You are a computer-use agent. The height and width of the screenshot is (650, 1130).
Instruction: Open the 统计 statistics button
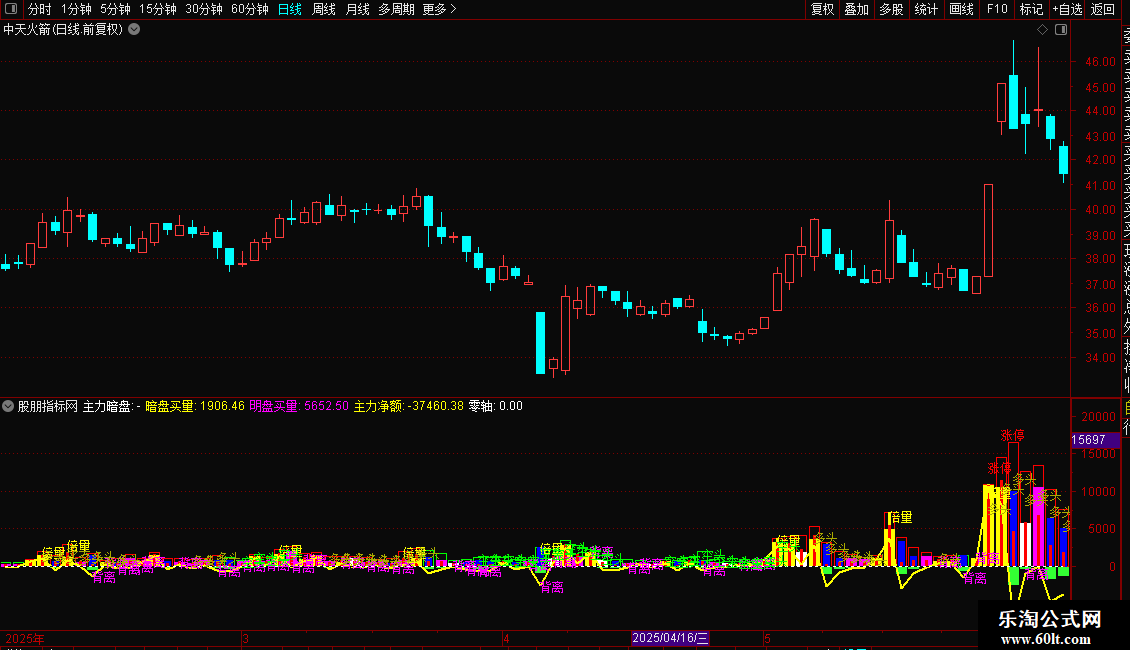(926, 9)
